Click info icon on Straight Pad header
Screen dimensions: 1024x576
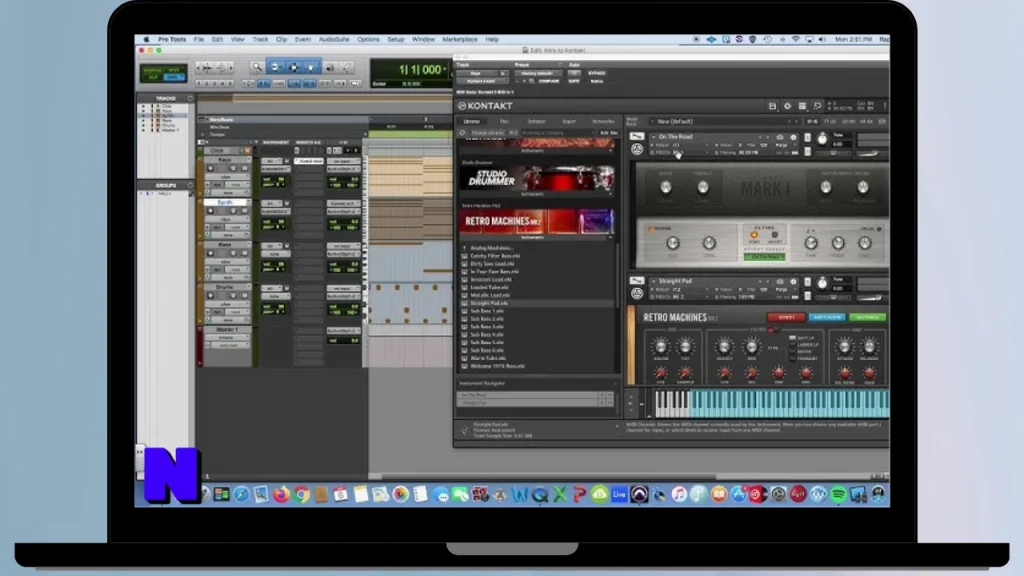coord(793,281)
